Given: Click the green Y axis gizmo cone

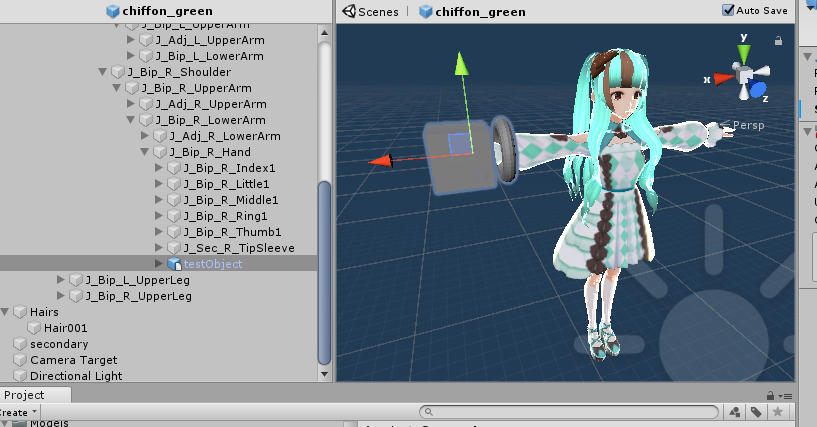Looking at the screenshot, I should tap(744, 55).
